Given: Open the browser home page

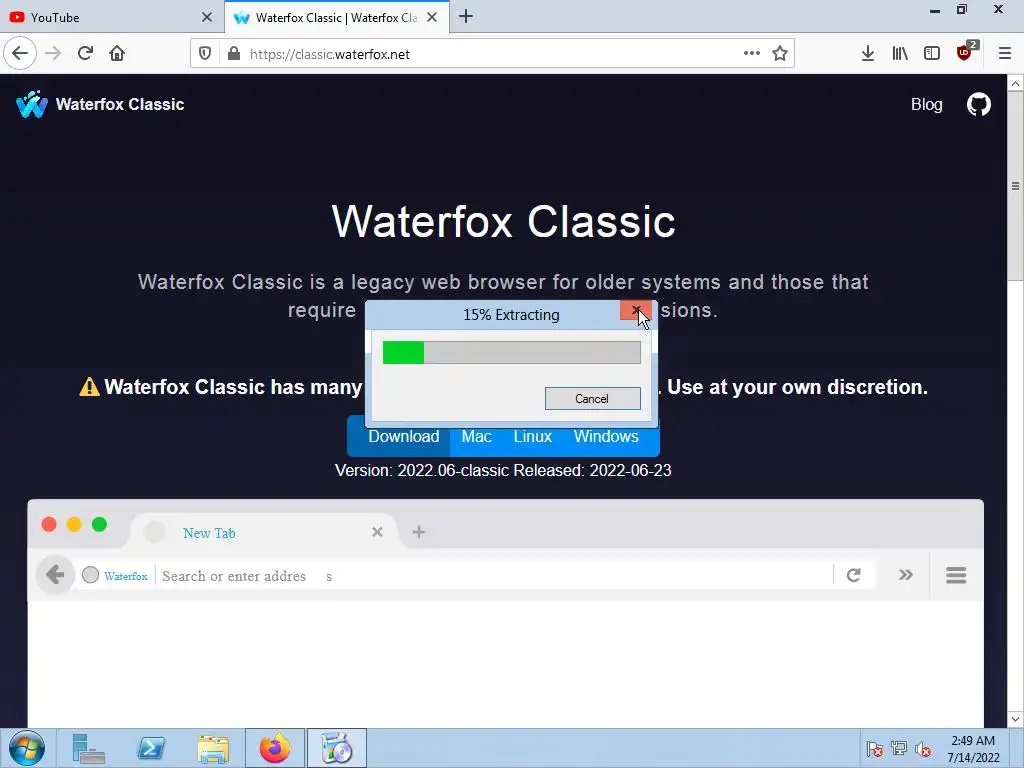Looking at the screenshot, I should pyautogui.click(x=117, y=54).
